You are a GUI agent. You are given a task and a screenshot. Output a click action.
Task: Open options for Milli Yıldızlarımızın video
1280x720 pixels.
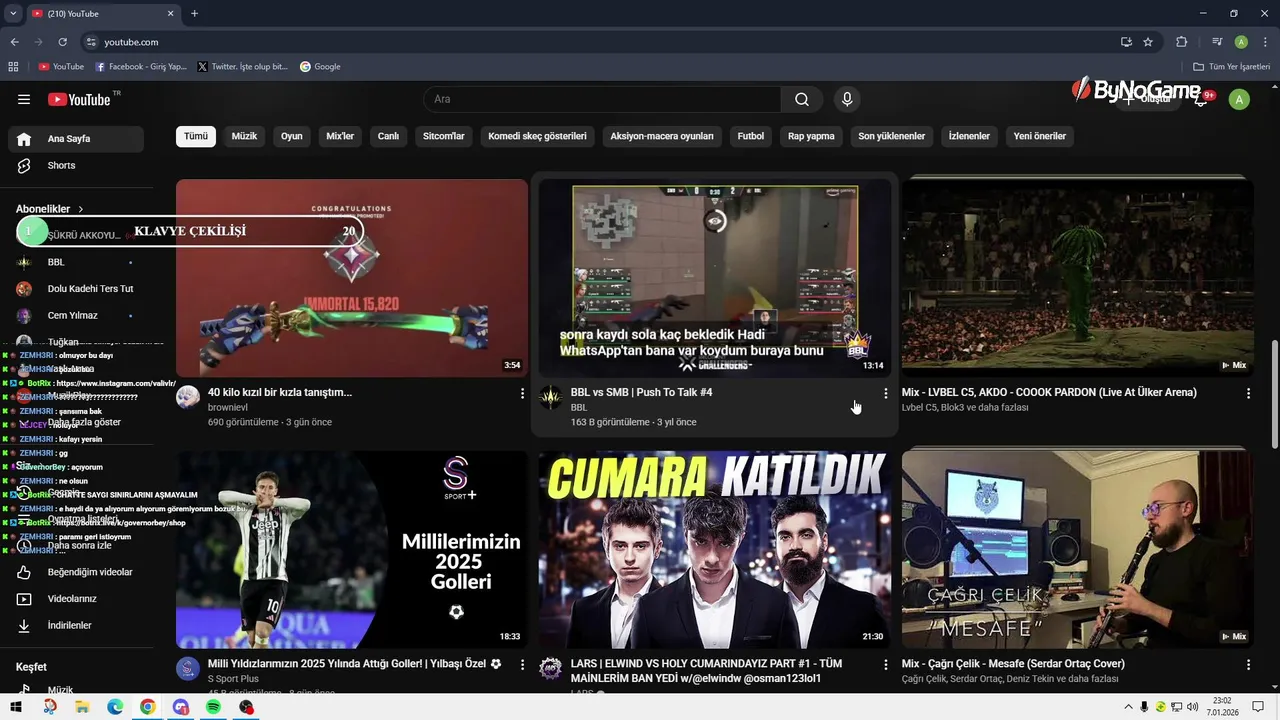coord(522,665)
